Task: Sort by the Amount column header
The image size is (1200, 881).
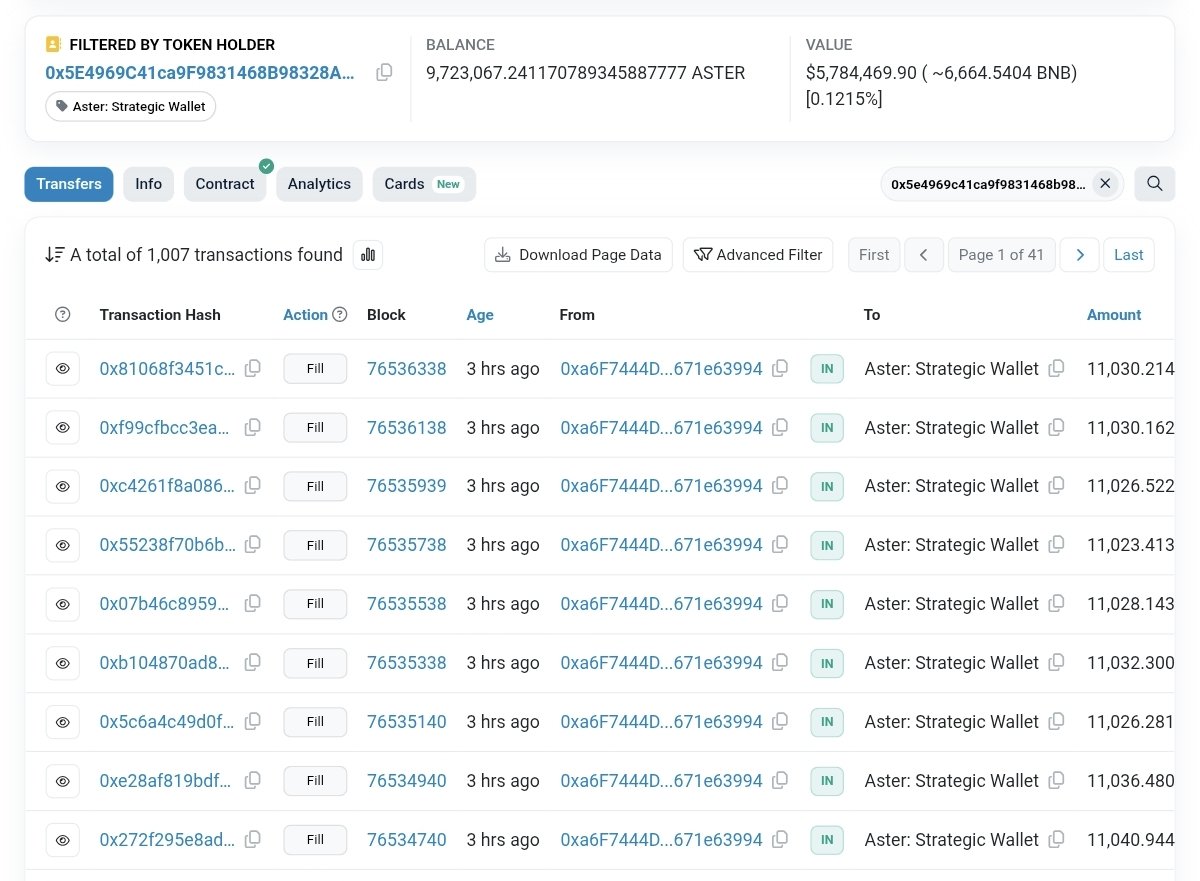Action: tap(1114, 315)
